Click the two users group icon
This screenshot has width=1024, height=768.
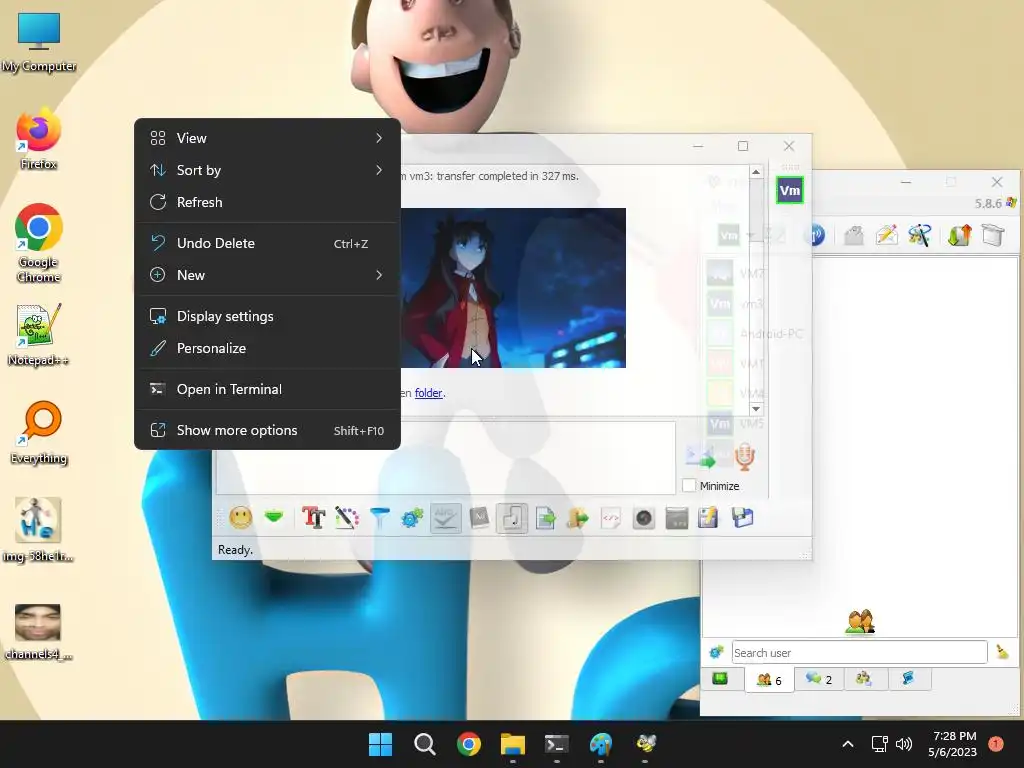860,621
